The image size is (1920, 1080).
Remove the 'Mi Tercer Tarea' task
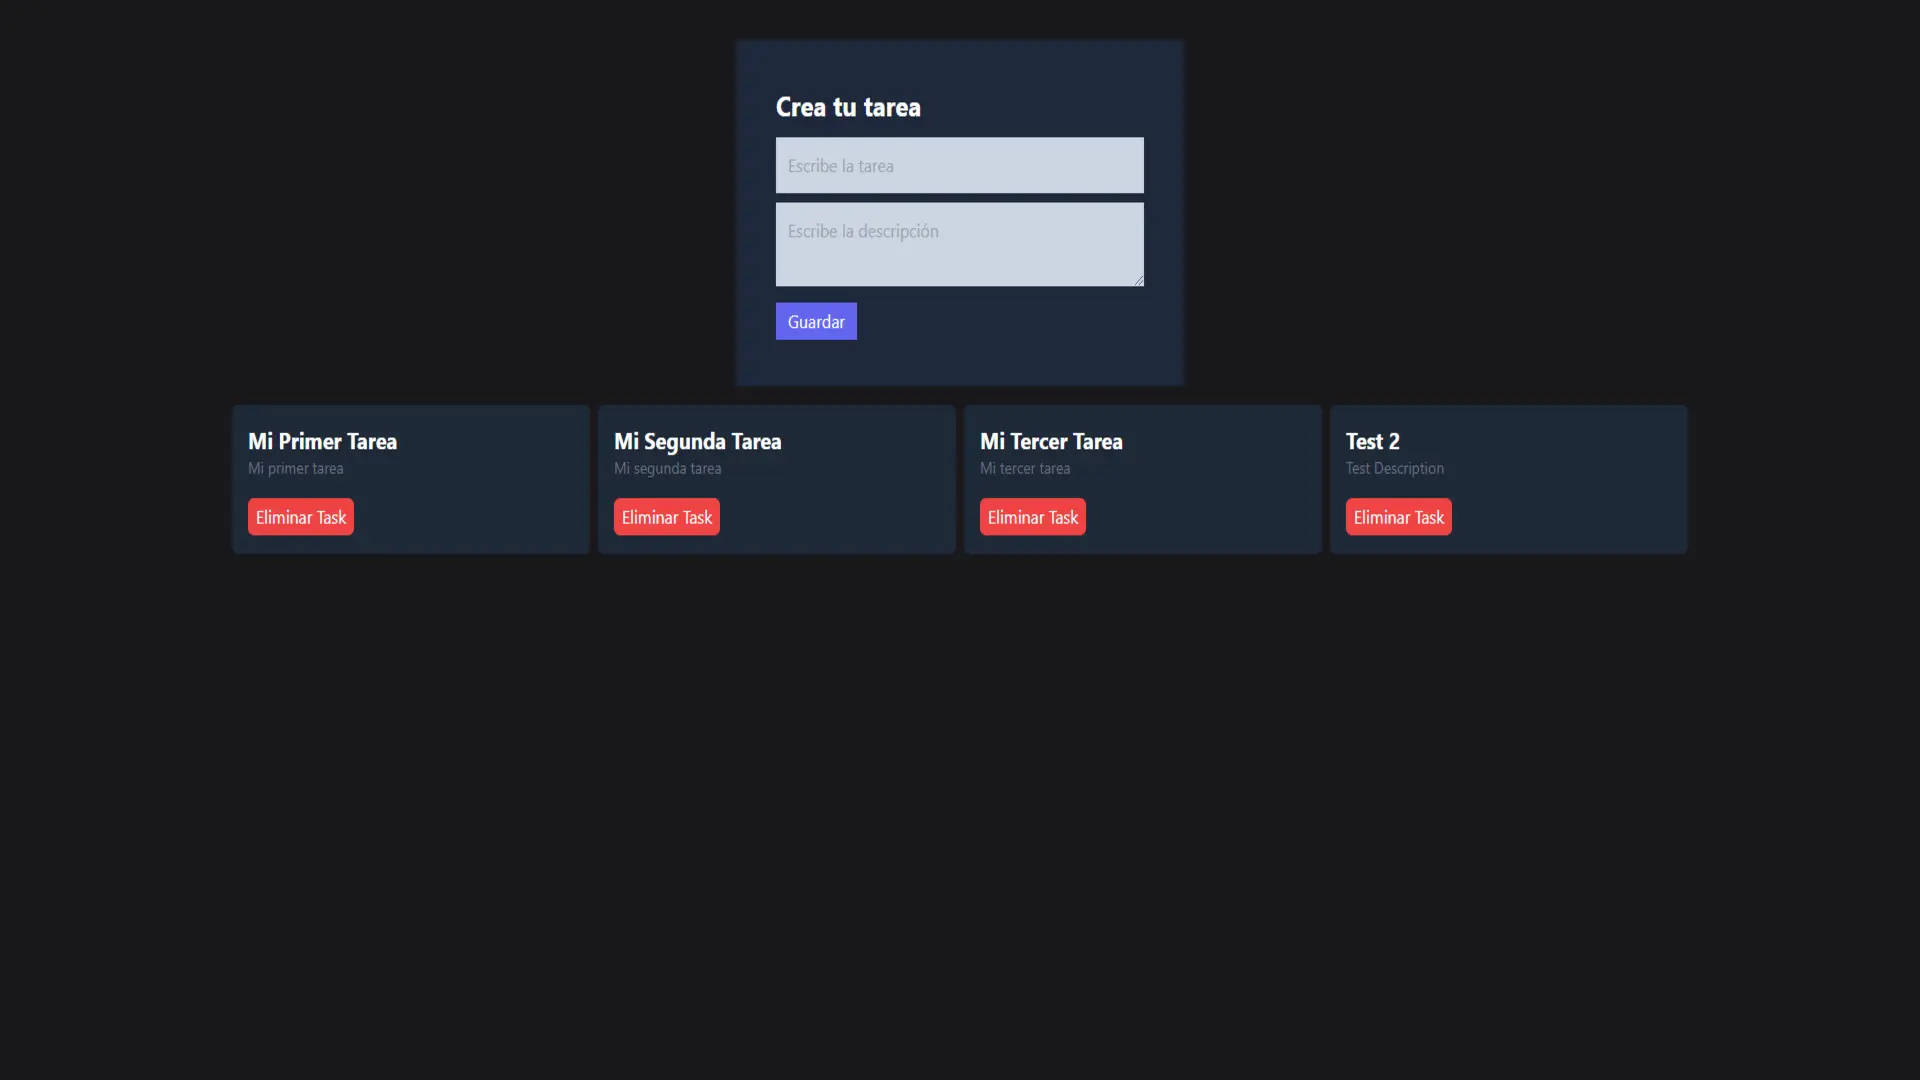(1032, 517)
